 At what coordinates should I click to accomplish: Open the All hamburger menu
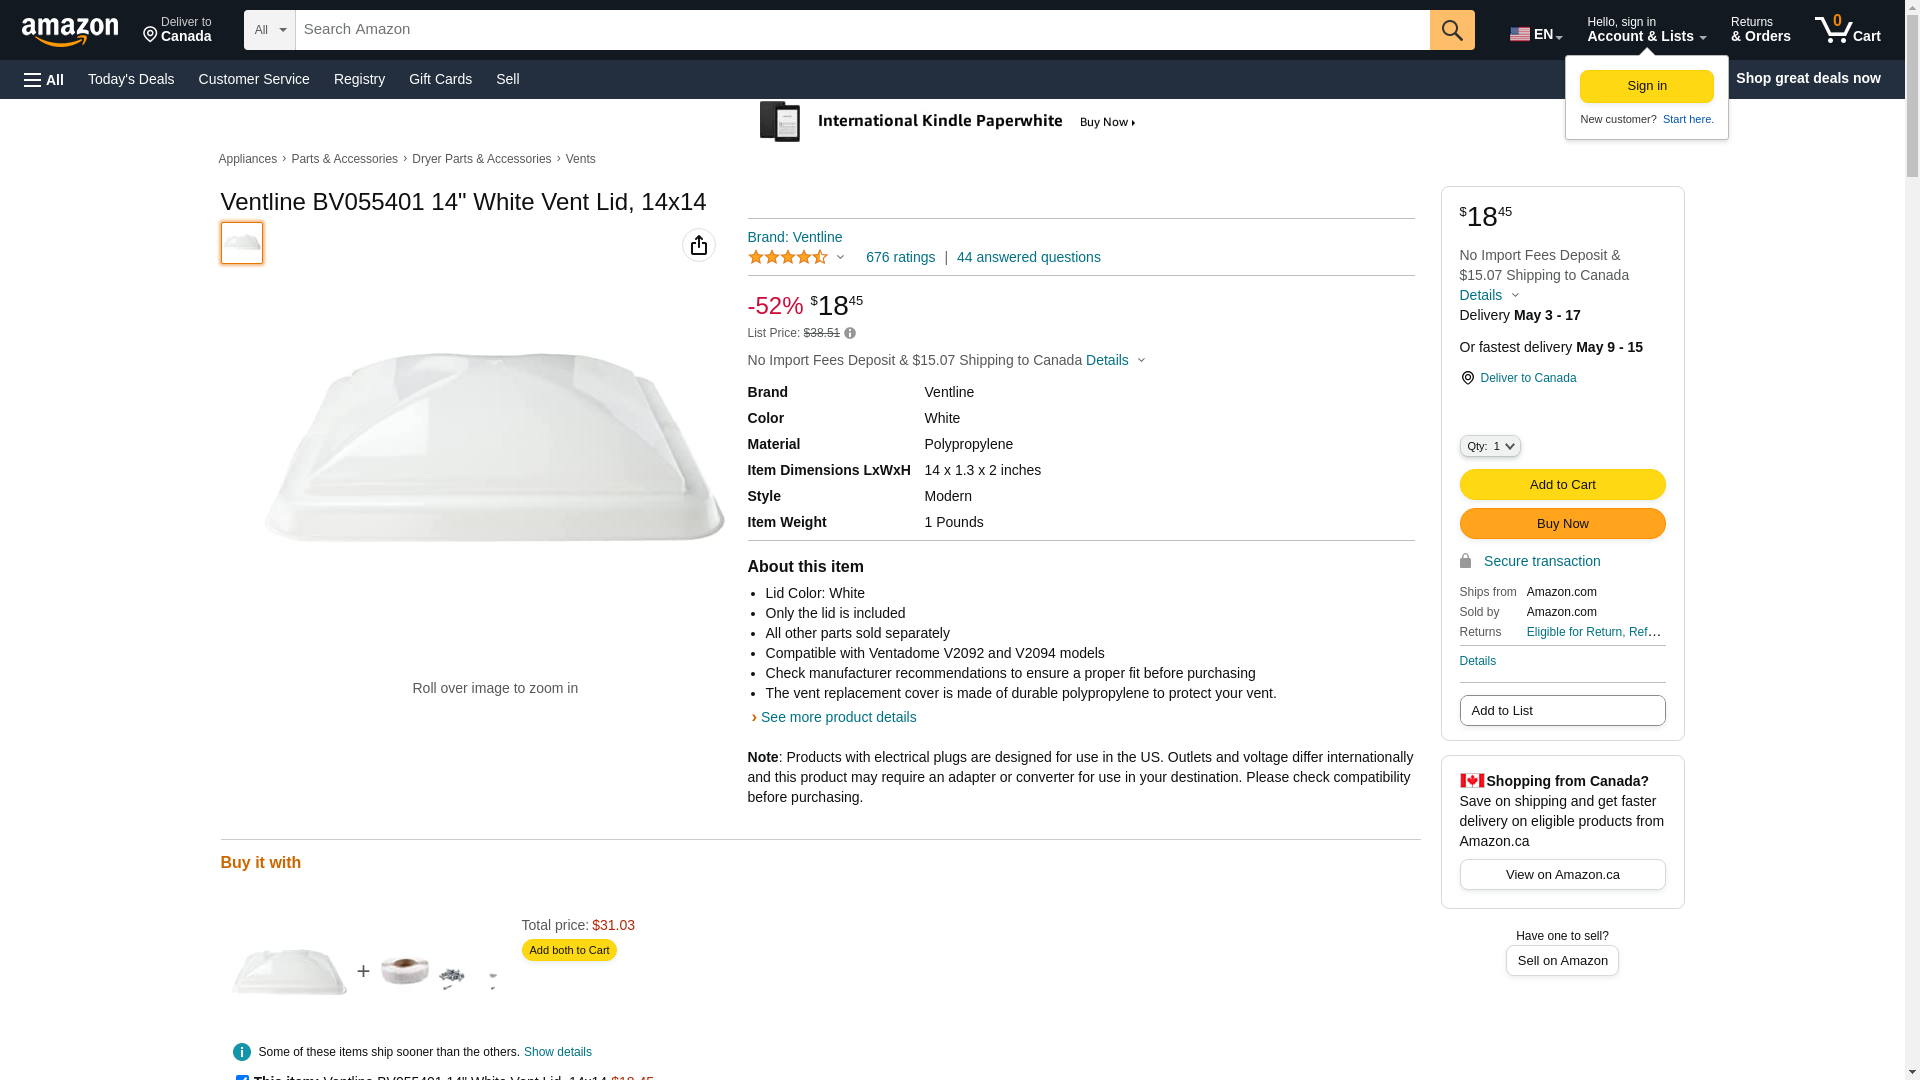[44, 79]
